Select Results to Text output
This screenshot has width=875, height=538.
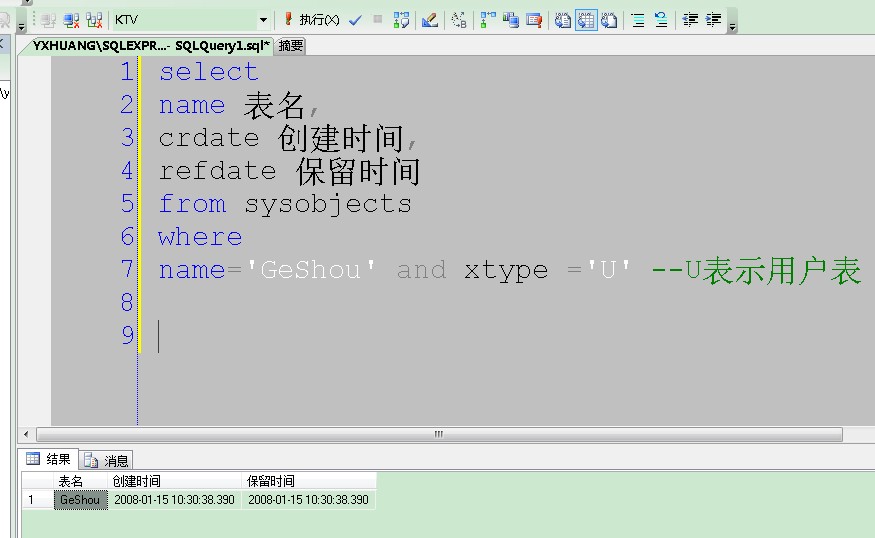pos(562,20)
